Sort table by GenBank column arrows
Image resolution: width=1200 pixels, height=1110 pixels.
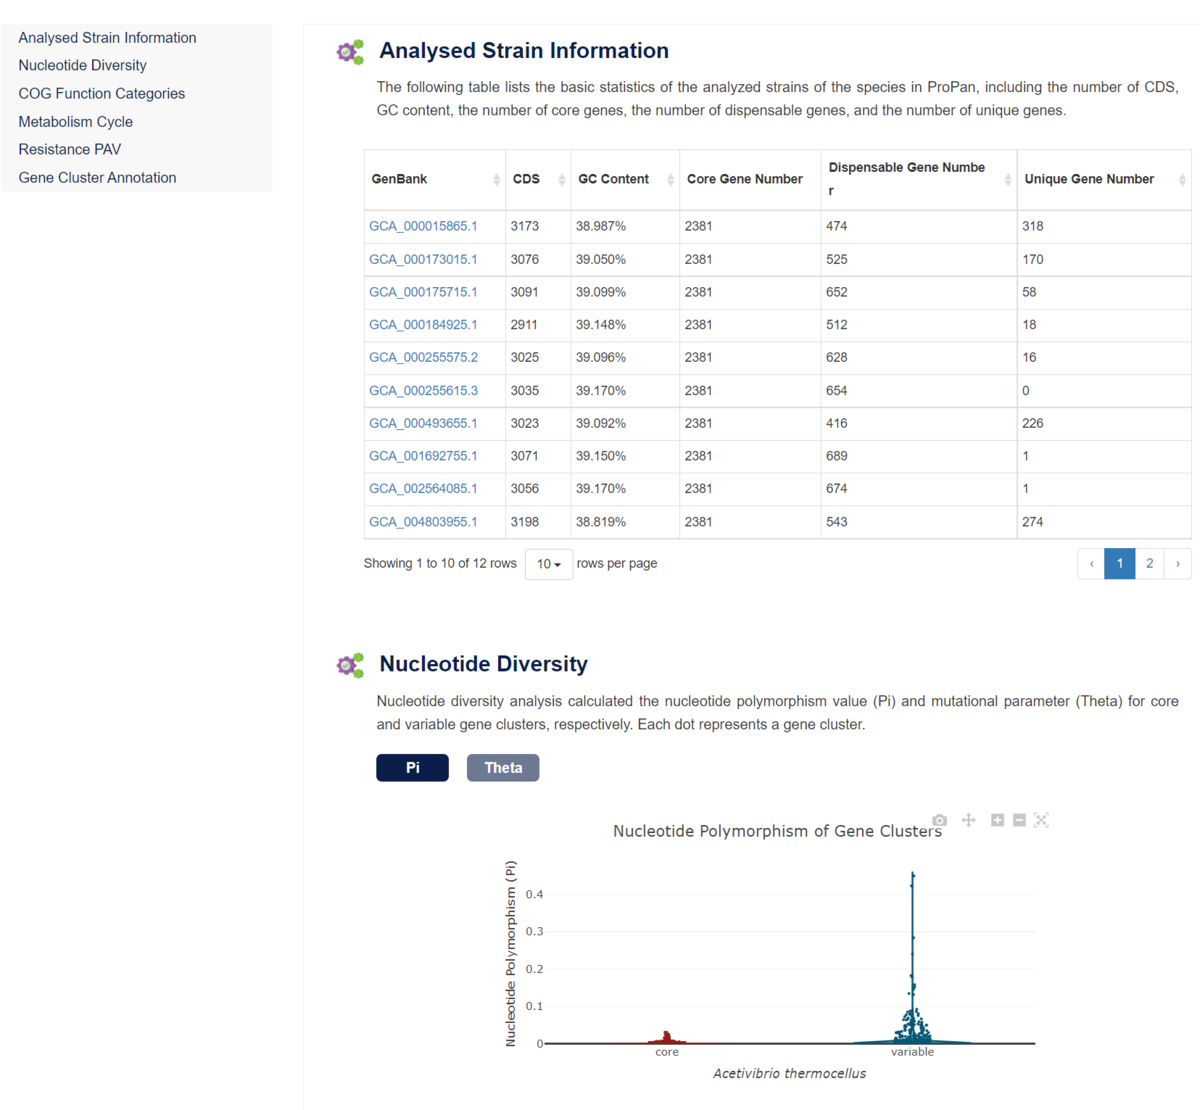click(x=496, y=179)
